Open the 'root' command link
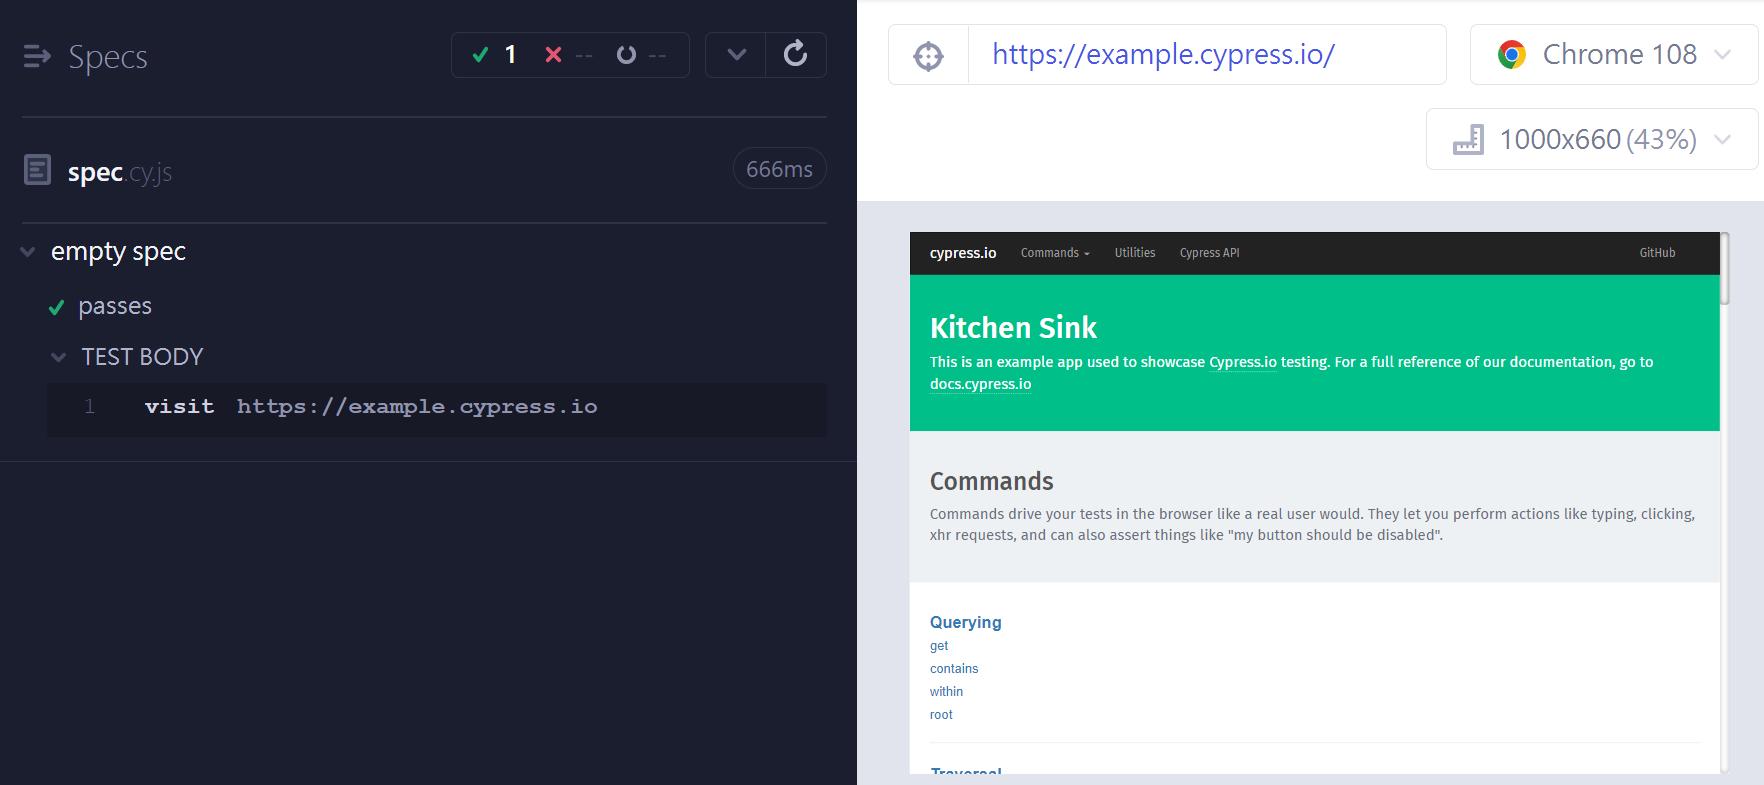 (941, 715)
